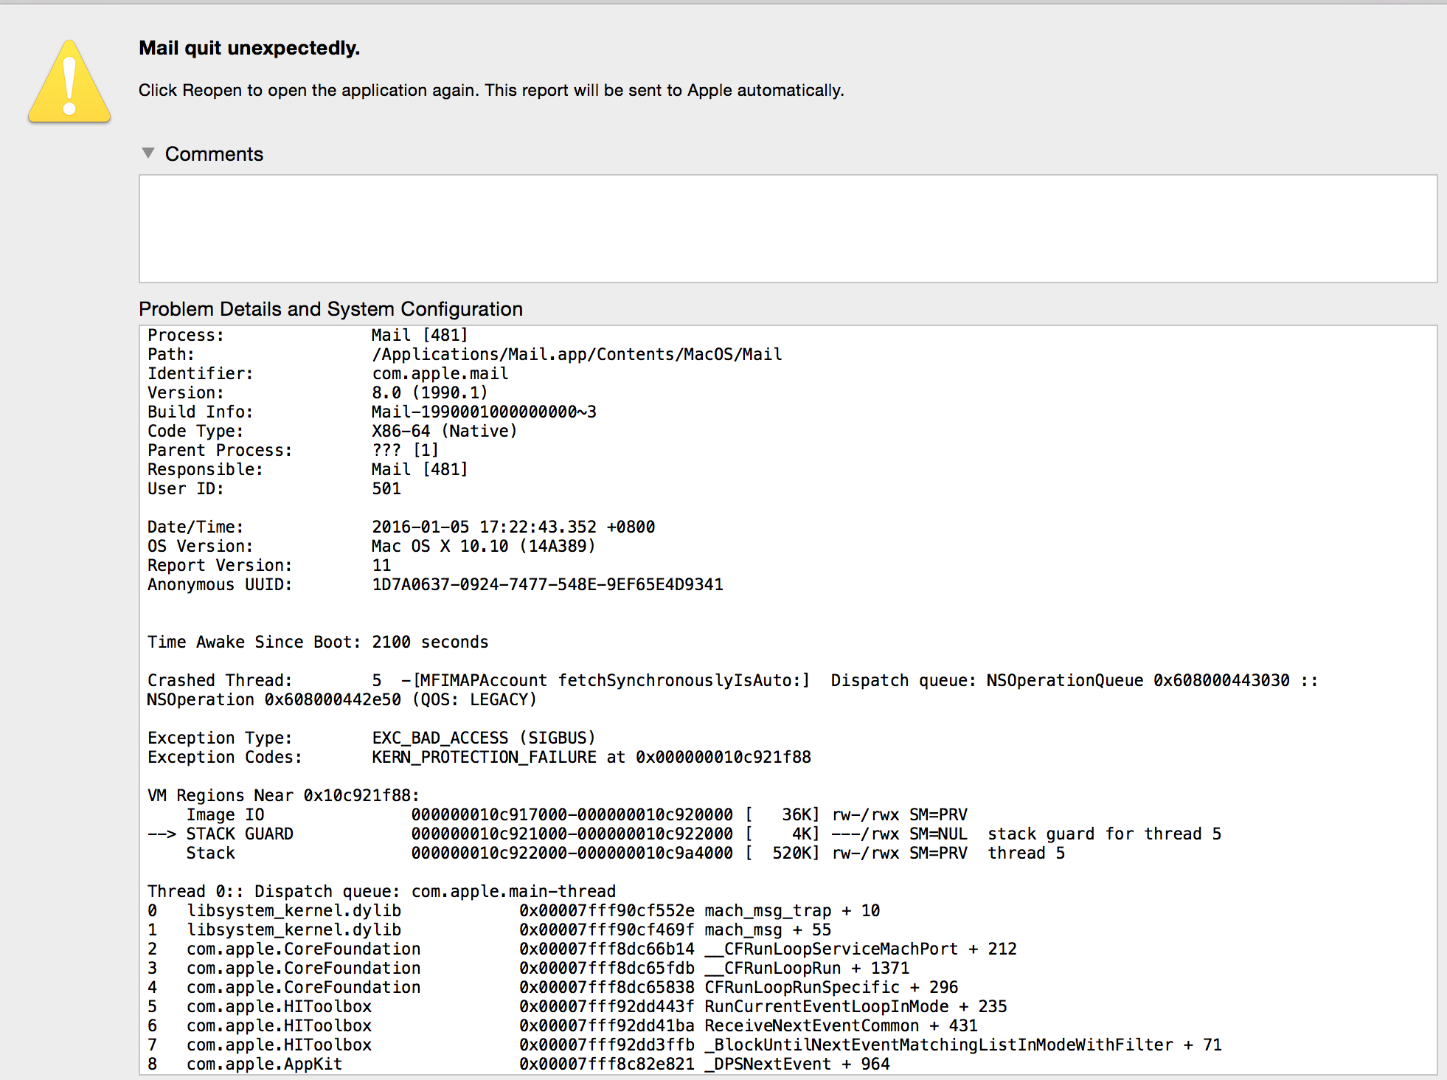
Task: Click "NSOperation 0x608000442e50 (QOS: LEGACY)" line
Action: click(x=342, y=700)
